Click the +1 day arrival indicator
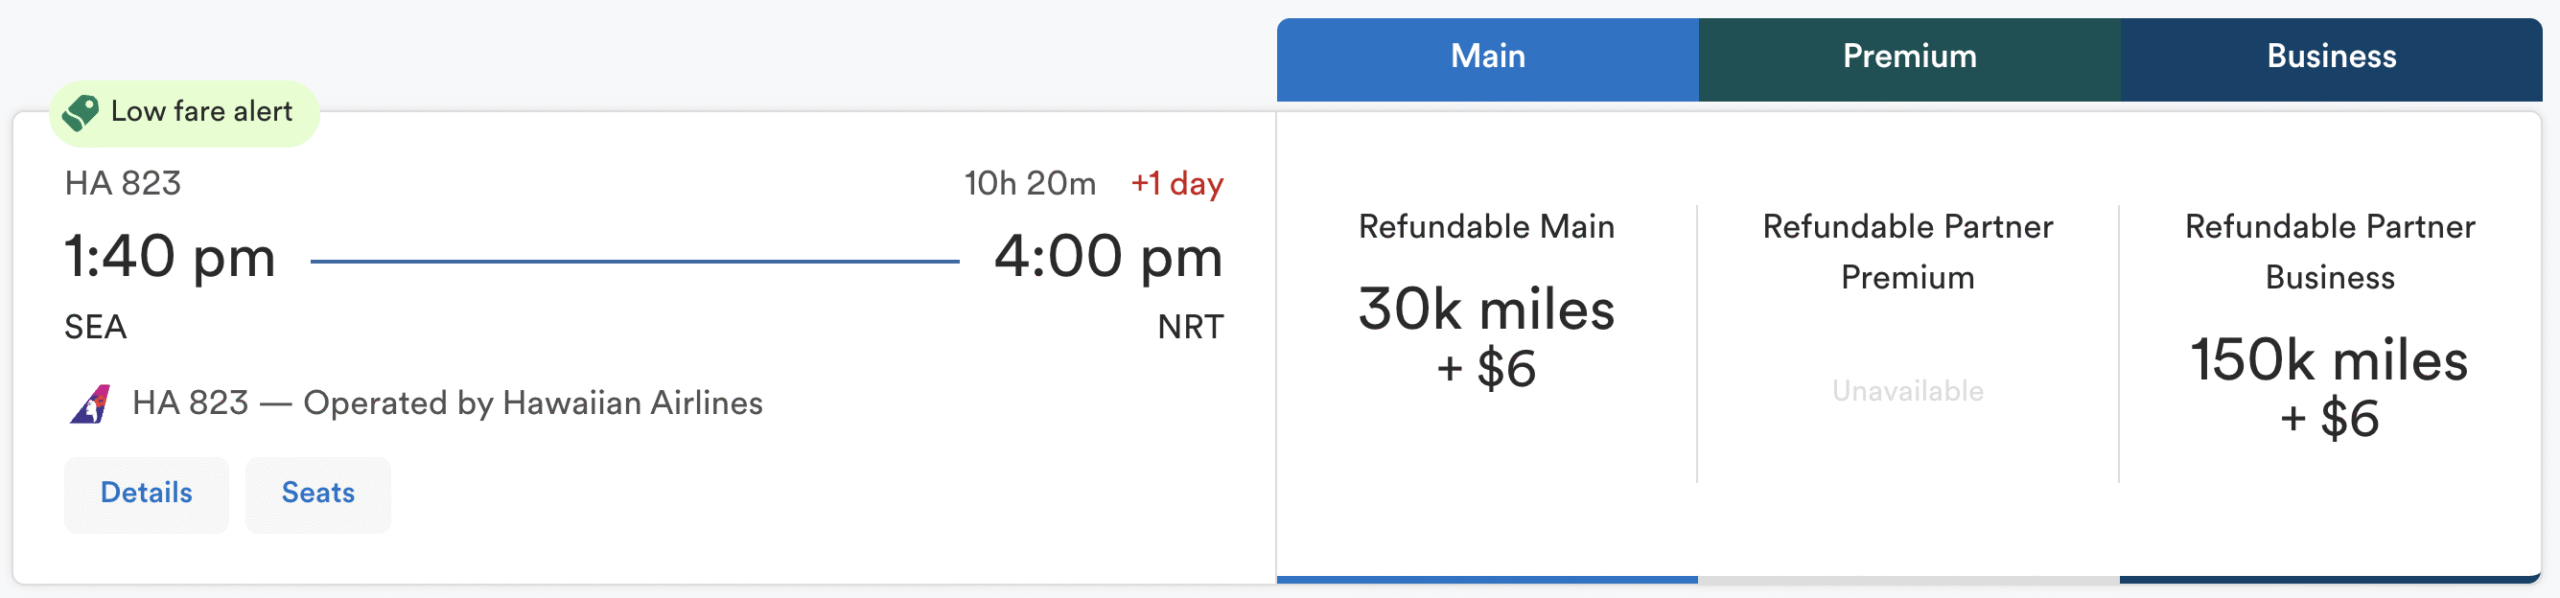The width and height of the screenshot is (2560, 598). (1176, 184)
